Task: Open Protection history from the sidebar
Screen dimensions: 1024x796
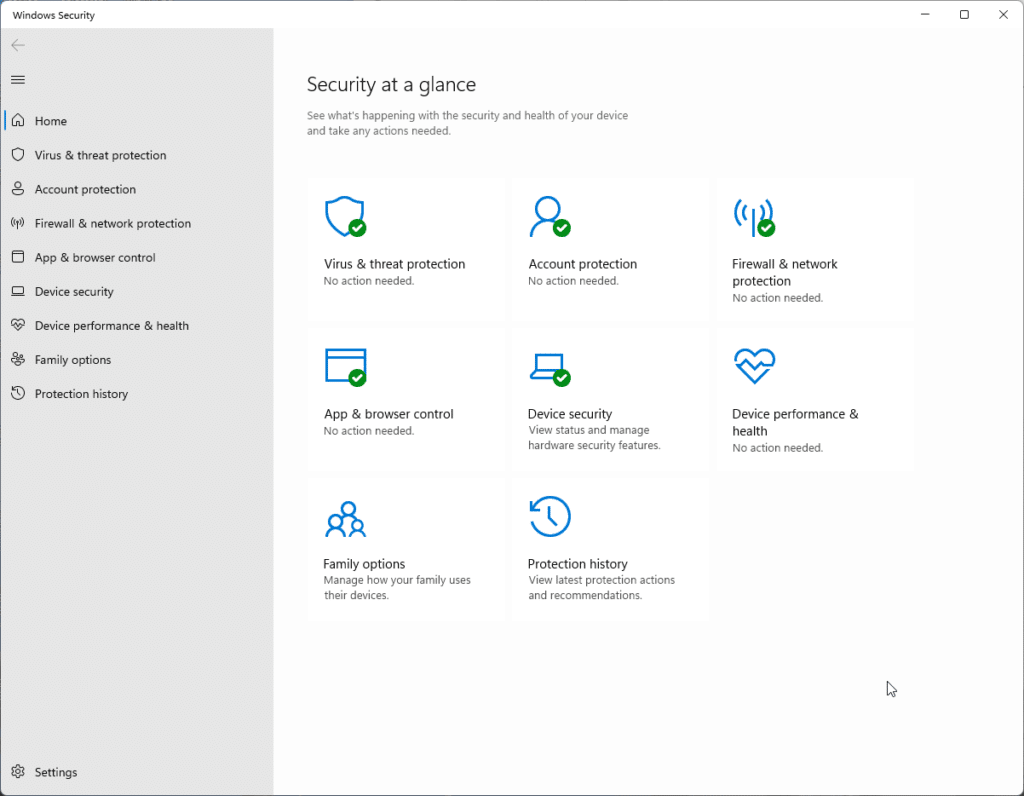Action: [x=82, y=393]
